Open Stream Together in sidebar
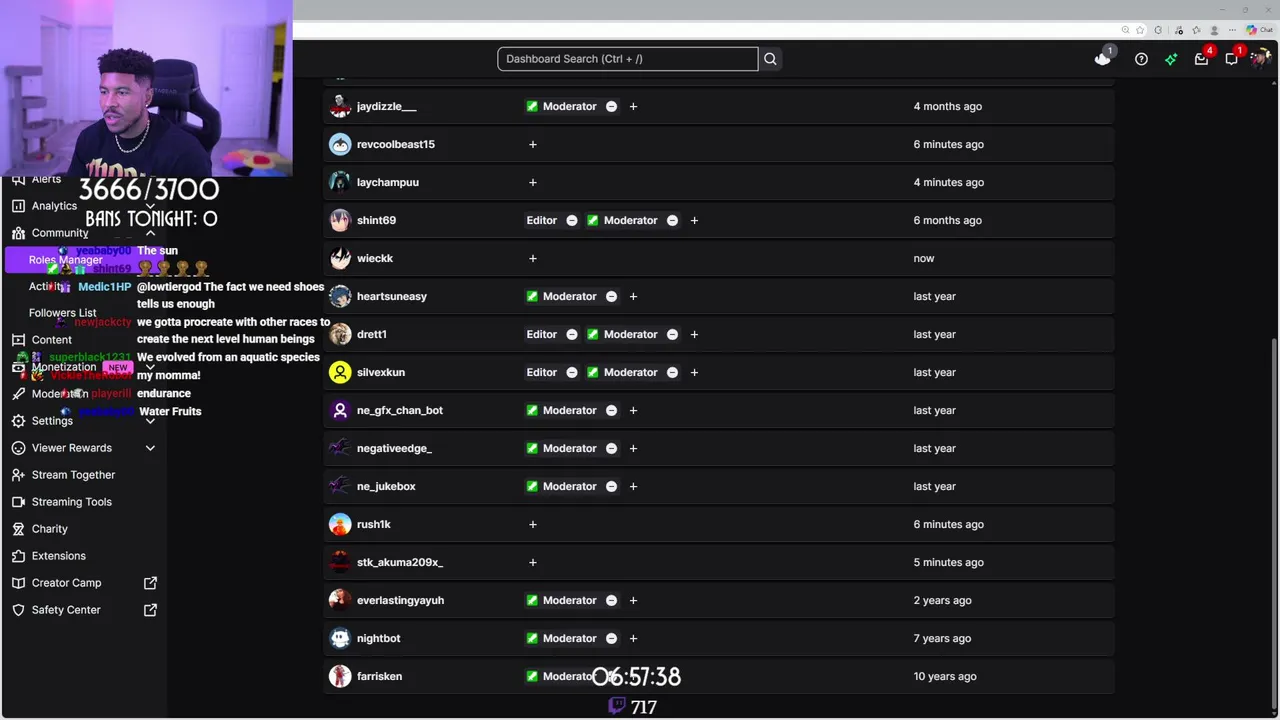1280x720 pixels. 73,475
